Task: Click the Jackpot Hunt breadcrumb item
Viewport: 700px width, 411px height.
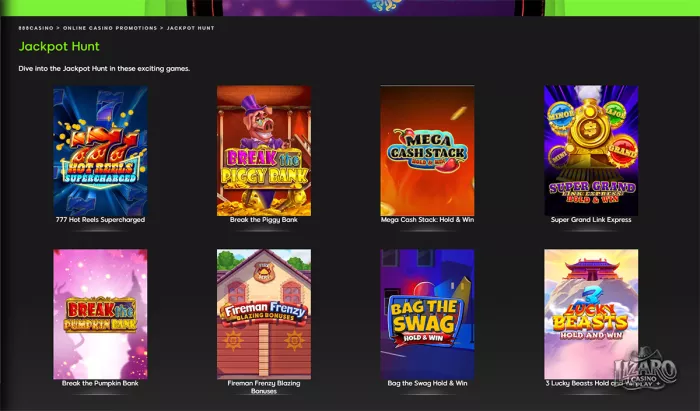Action: pyautogui.click(x=191, y=28)
